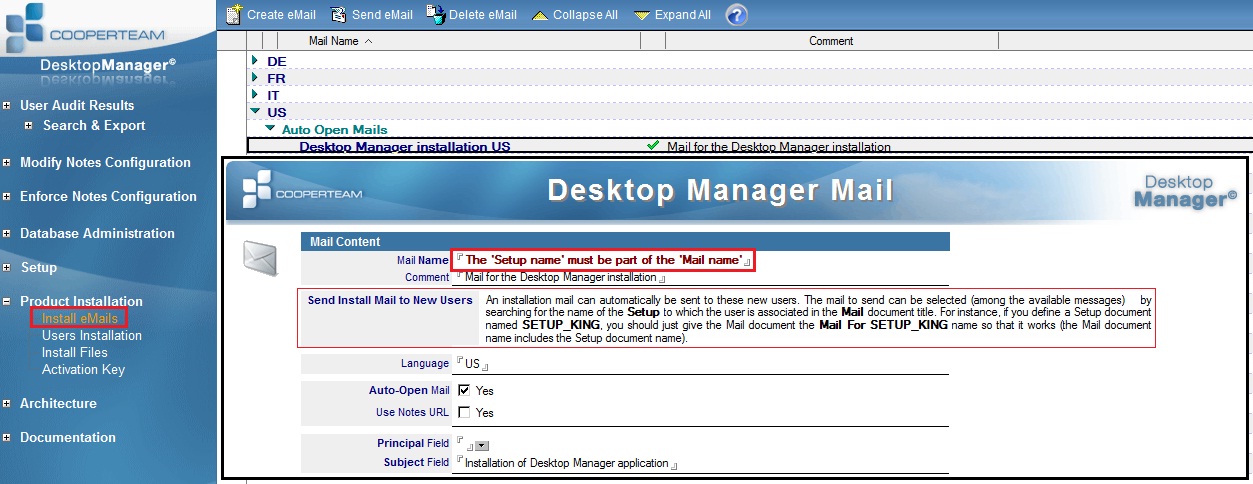Open Users Installation in the sidebar

pos(92,335)
